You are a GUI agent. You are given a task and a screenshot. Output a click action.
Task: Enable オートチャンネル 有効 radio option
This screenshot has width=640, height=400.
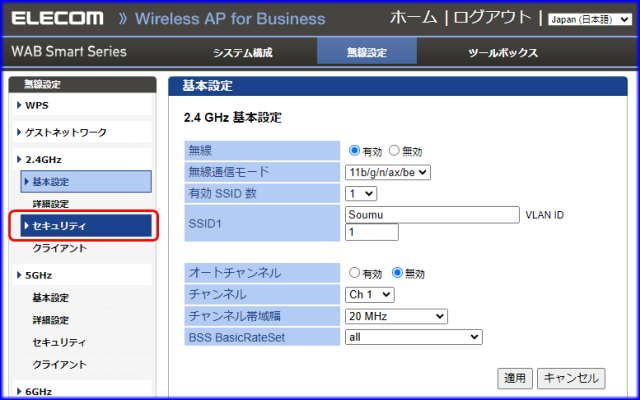pyautogui.click(x=354, y=273)
